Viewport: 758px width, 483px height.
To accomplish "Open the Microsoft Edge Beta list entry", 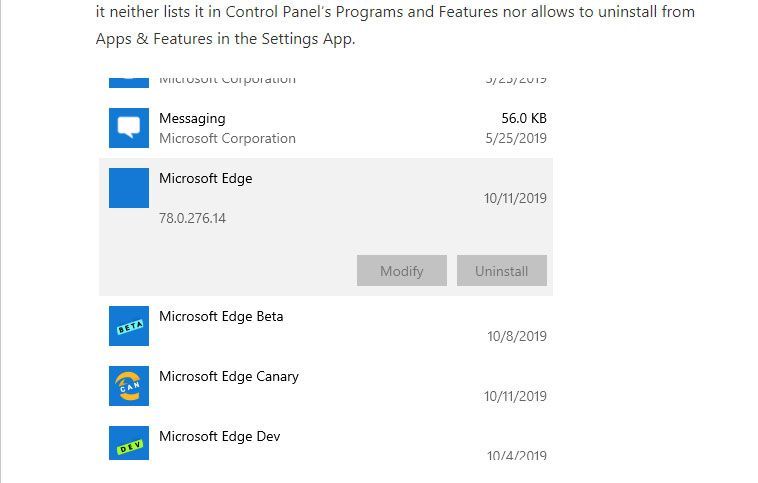I will [326, 326].
